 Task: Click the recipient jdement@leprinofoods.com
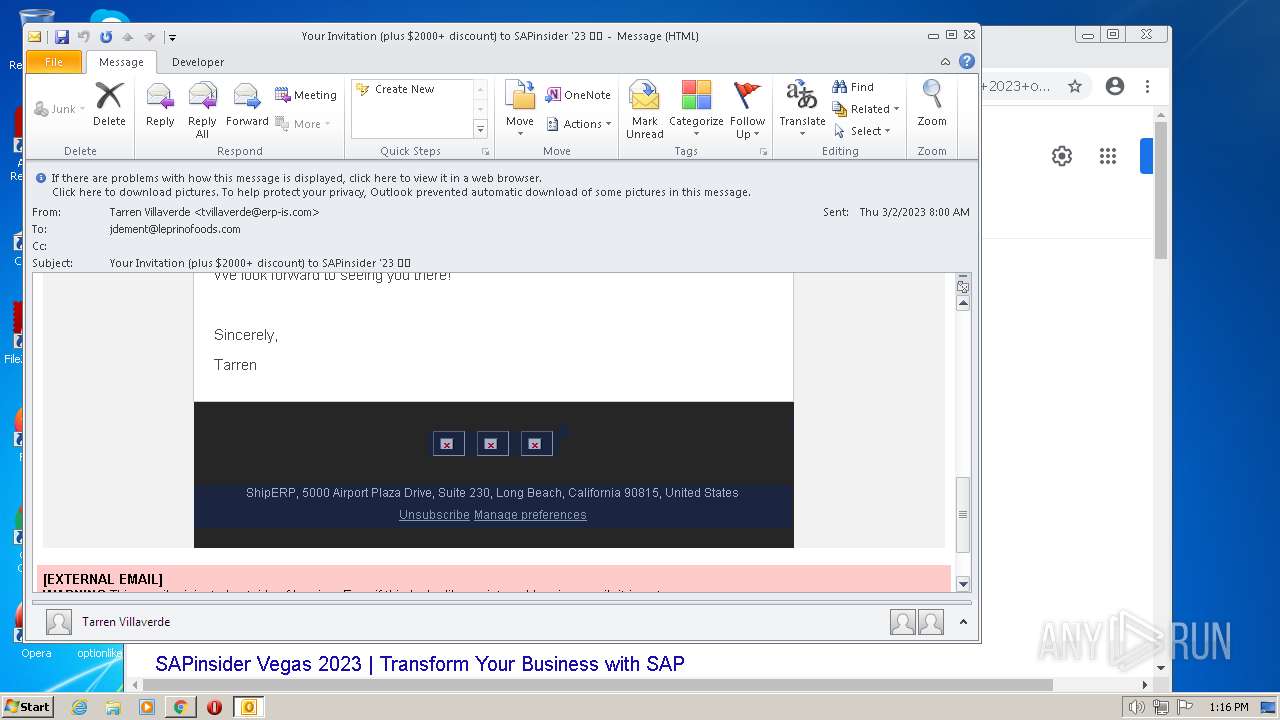coord(175,229)
